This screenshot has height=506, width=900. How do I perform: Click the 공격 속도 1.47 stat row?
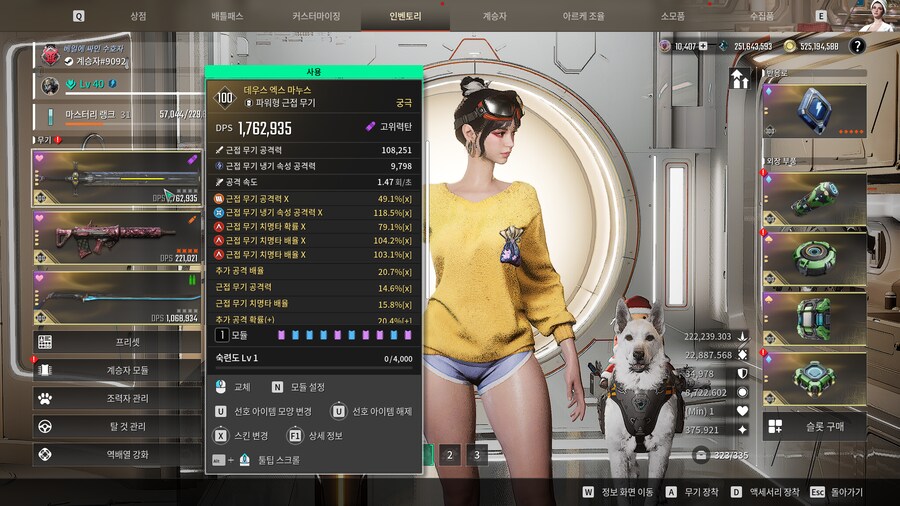coord(314,182)
